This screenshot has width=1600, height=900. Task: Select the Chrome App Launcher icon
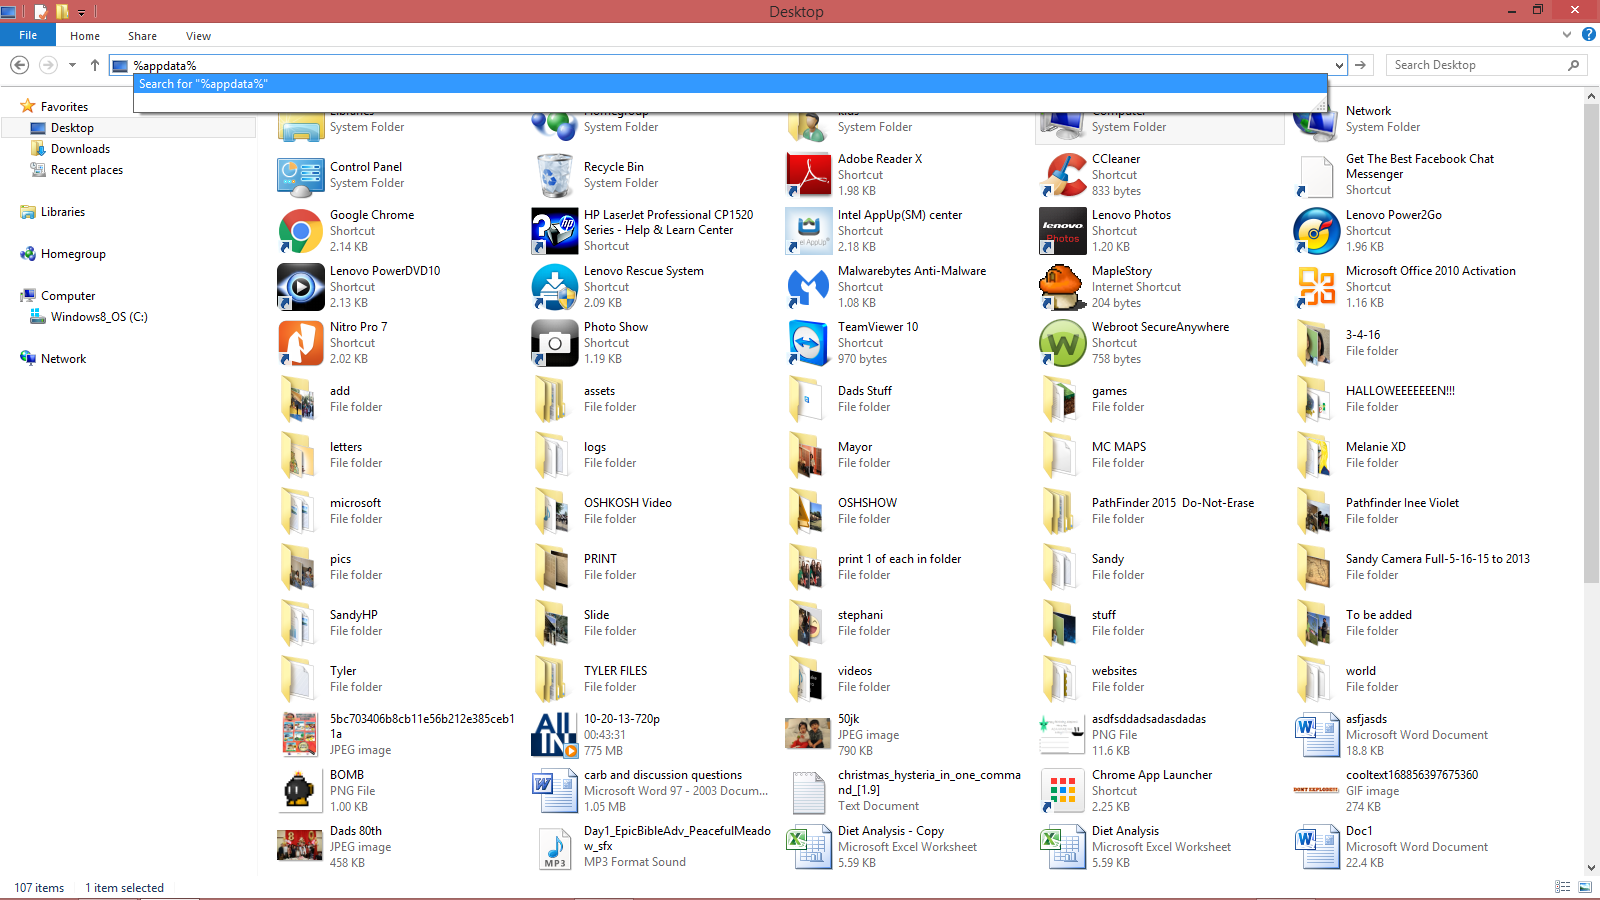coord(1062,791)
